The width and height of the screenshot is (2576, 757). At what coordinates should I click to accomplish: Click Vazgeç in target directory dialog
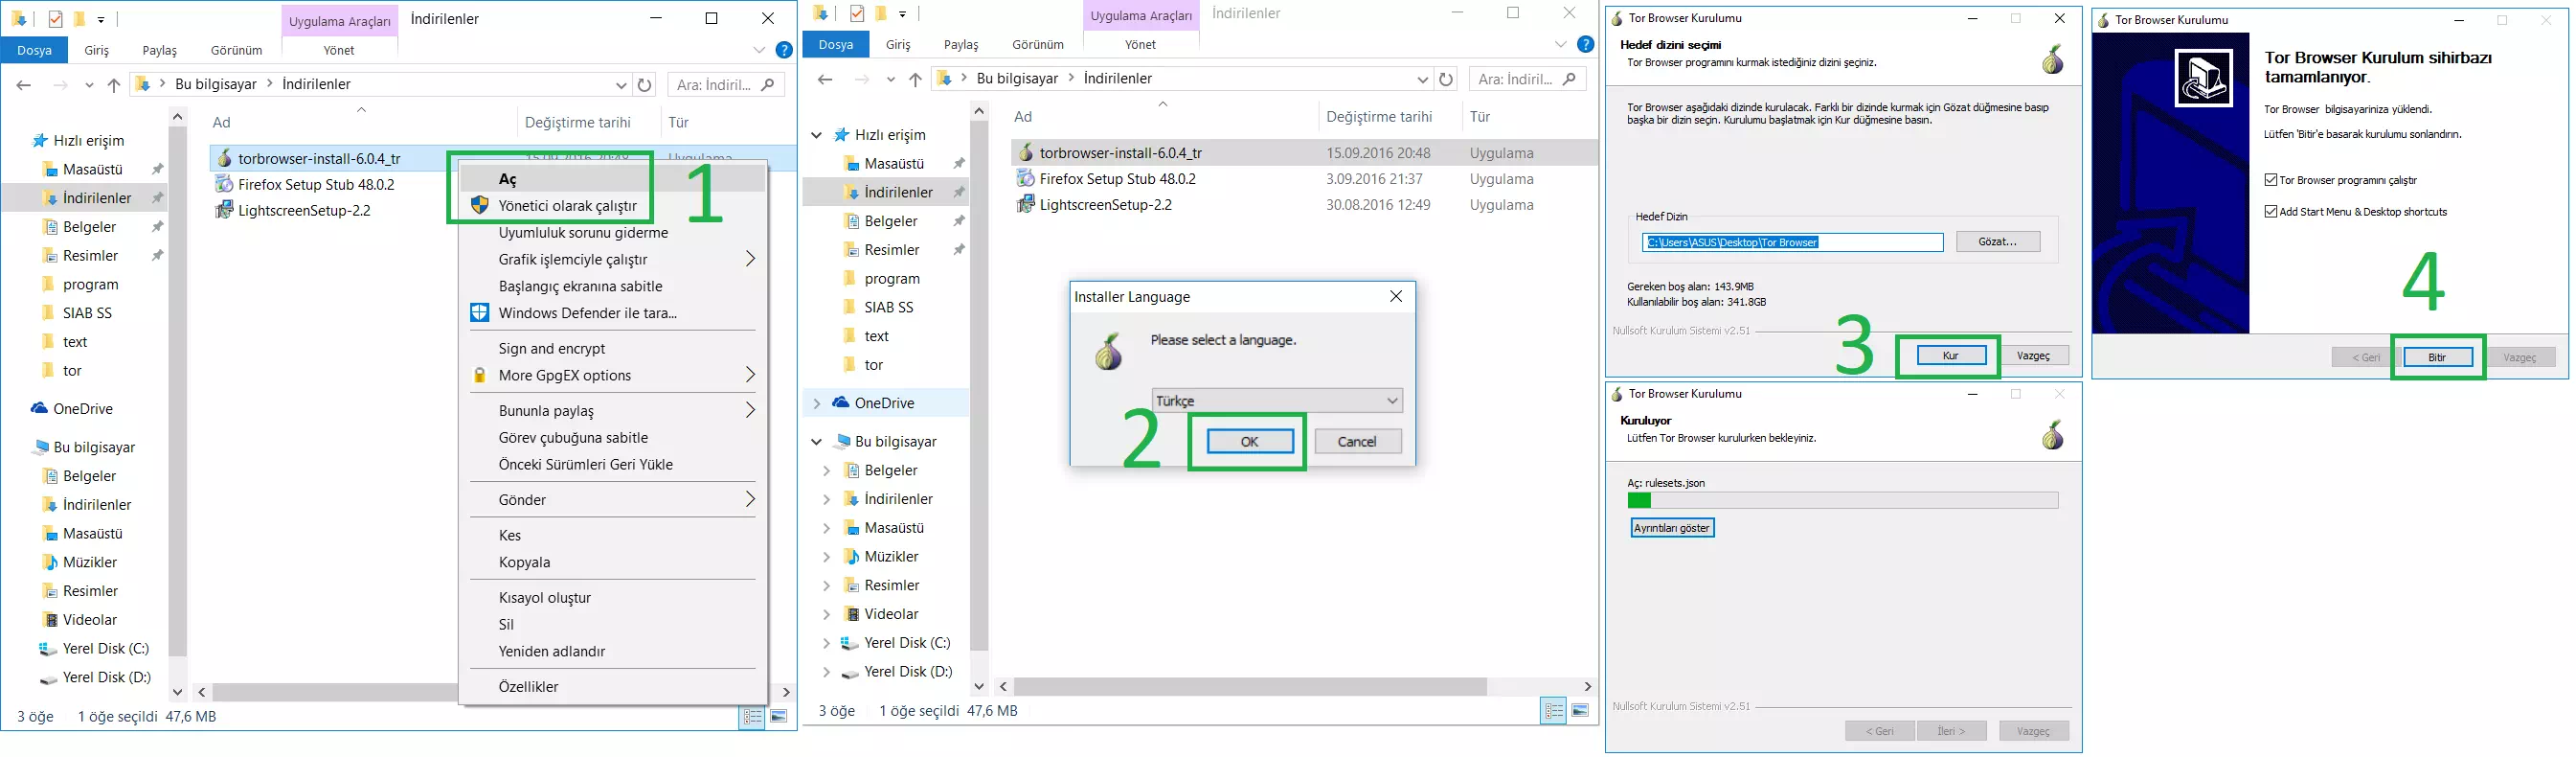pos(2033,356)
